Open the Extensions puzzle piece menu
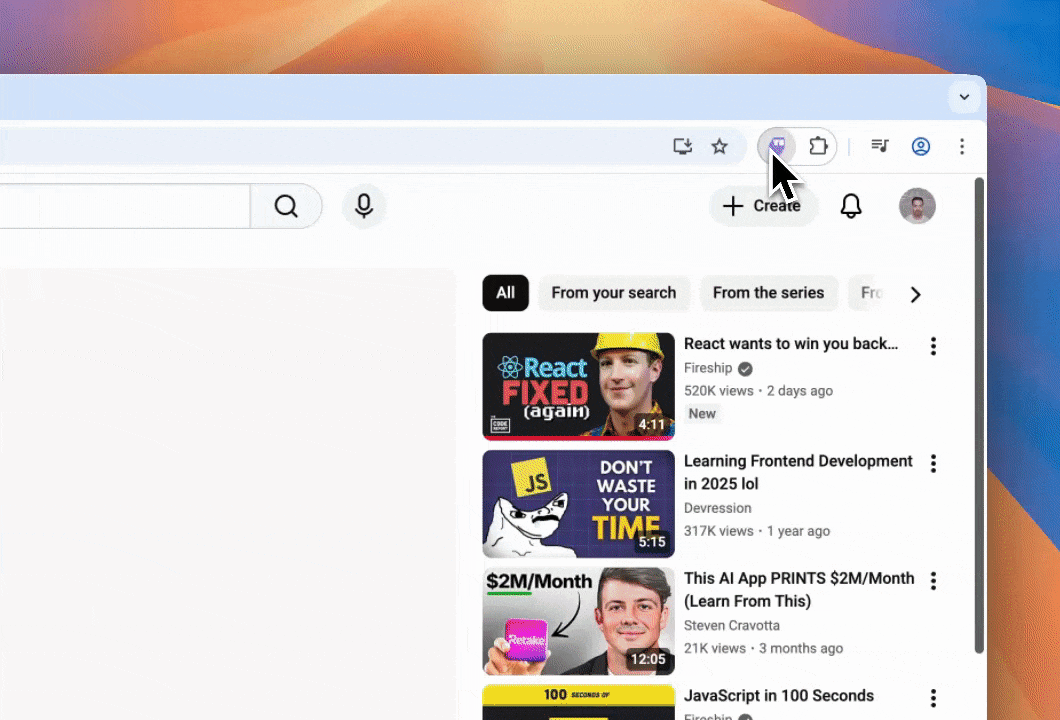 pyautogui.click(x=818, y=147)
